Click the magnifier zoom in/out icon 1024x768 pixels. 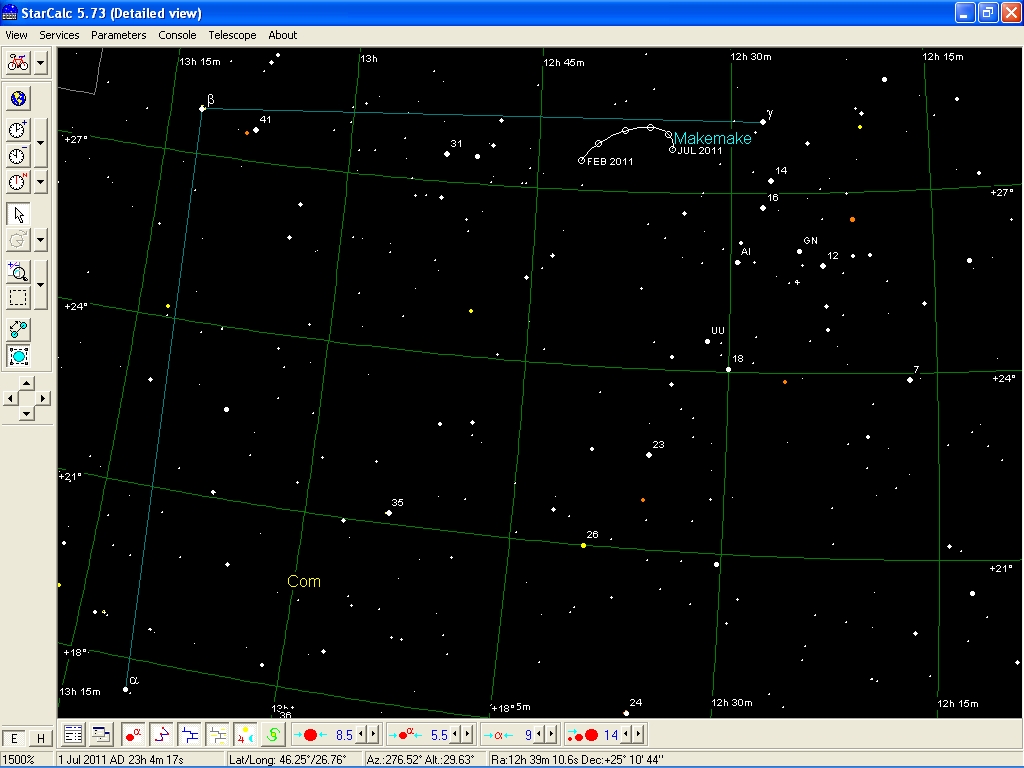pos(18,272)
